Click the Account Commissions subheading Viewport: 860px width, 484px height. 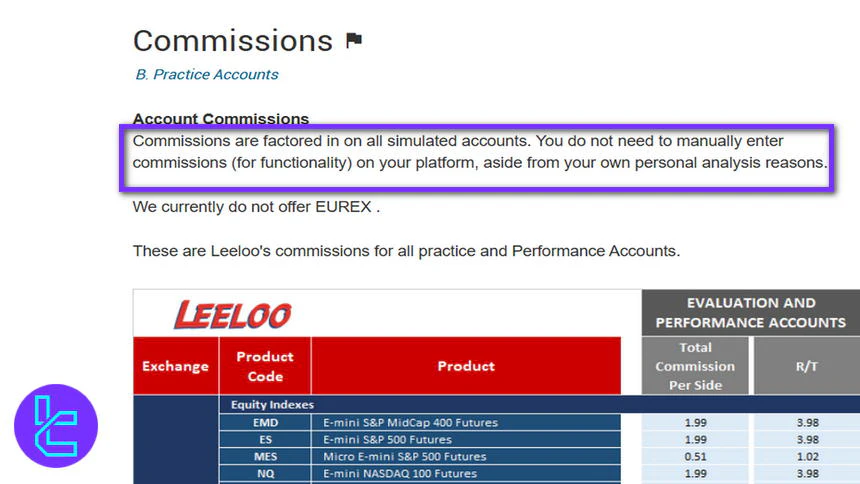point(221,119)
